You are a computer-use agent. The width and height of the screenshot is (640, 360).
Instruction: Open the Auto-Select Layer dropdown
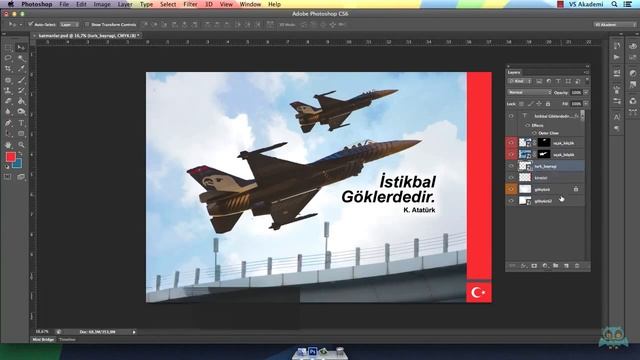click(69, 24)
